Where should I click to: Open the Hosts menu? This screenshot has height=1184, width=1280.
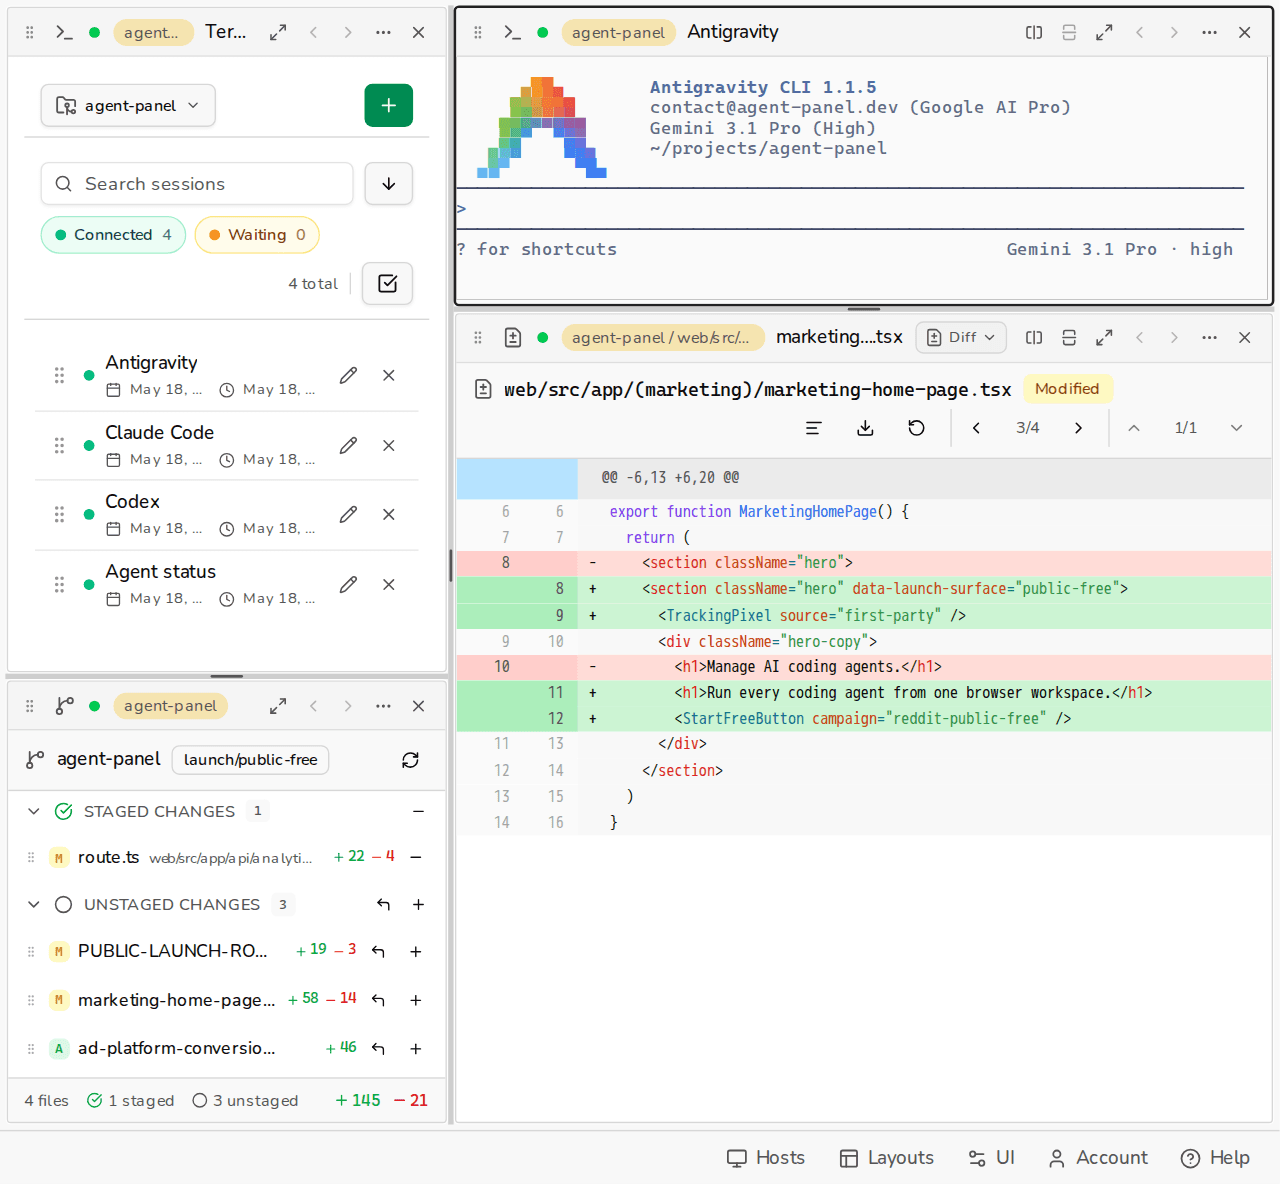click(x=766, y=1157)
